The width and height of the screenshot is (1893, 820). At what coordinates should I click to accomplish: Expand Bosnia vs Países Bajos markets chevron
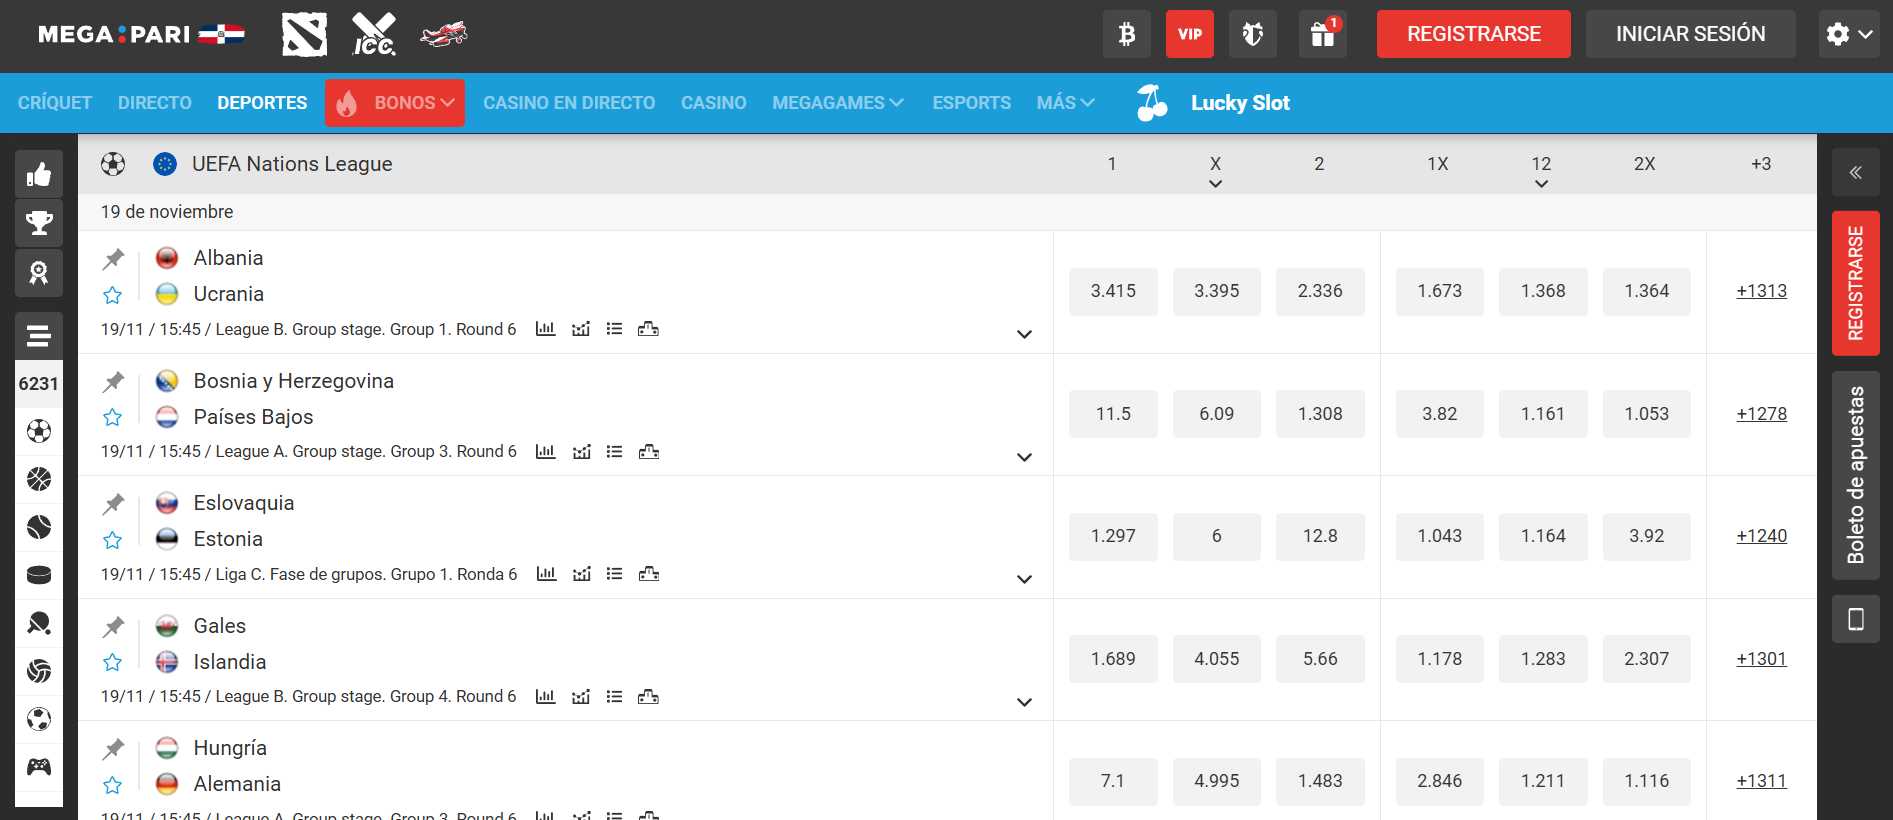coord(1024,458)
